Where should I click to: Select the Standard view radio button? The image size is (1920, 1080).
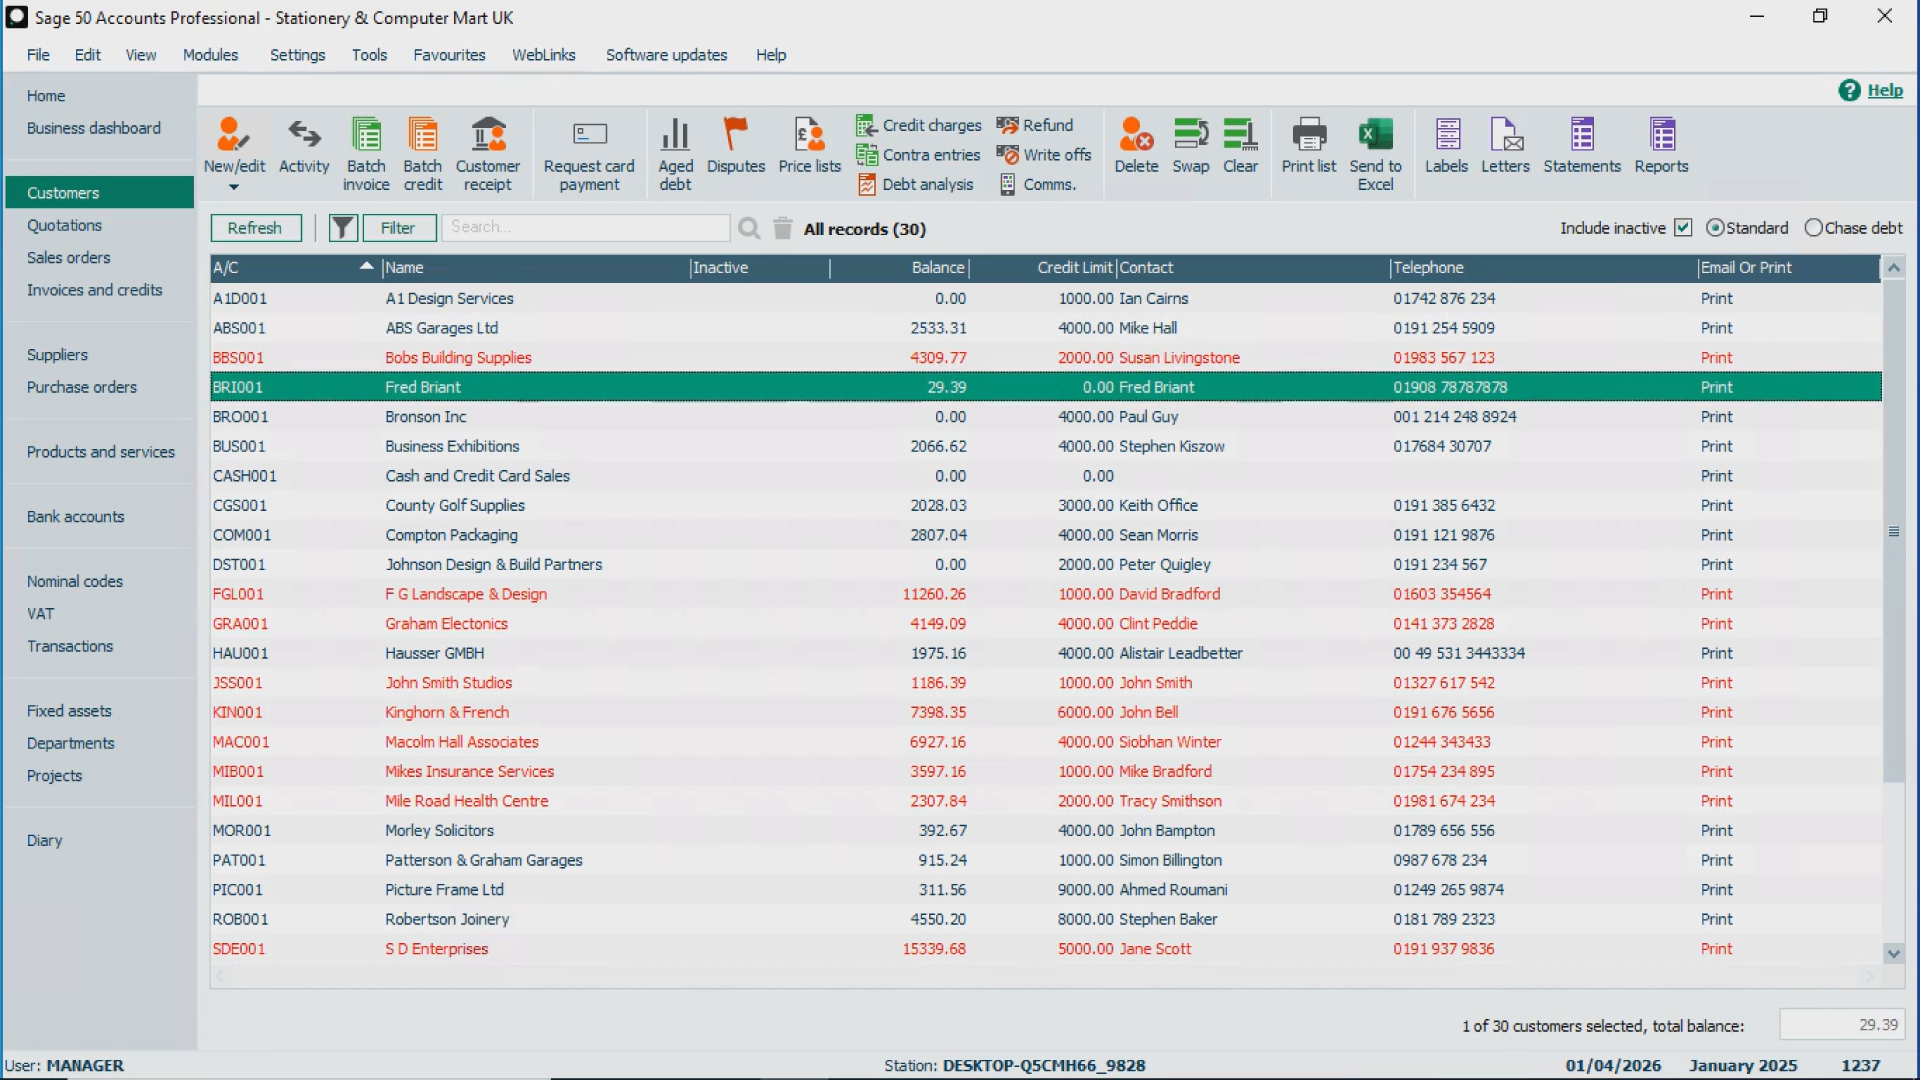click(1715, 228)
